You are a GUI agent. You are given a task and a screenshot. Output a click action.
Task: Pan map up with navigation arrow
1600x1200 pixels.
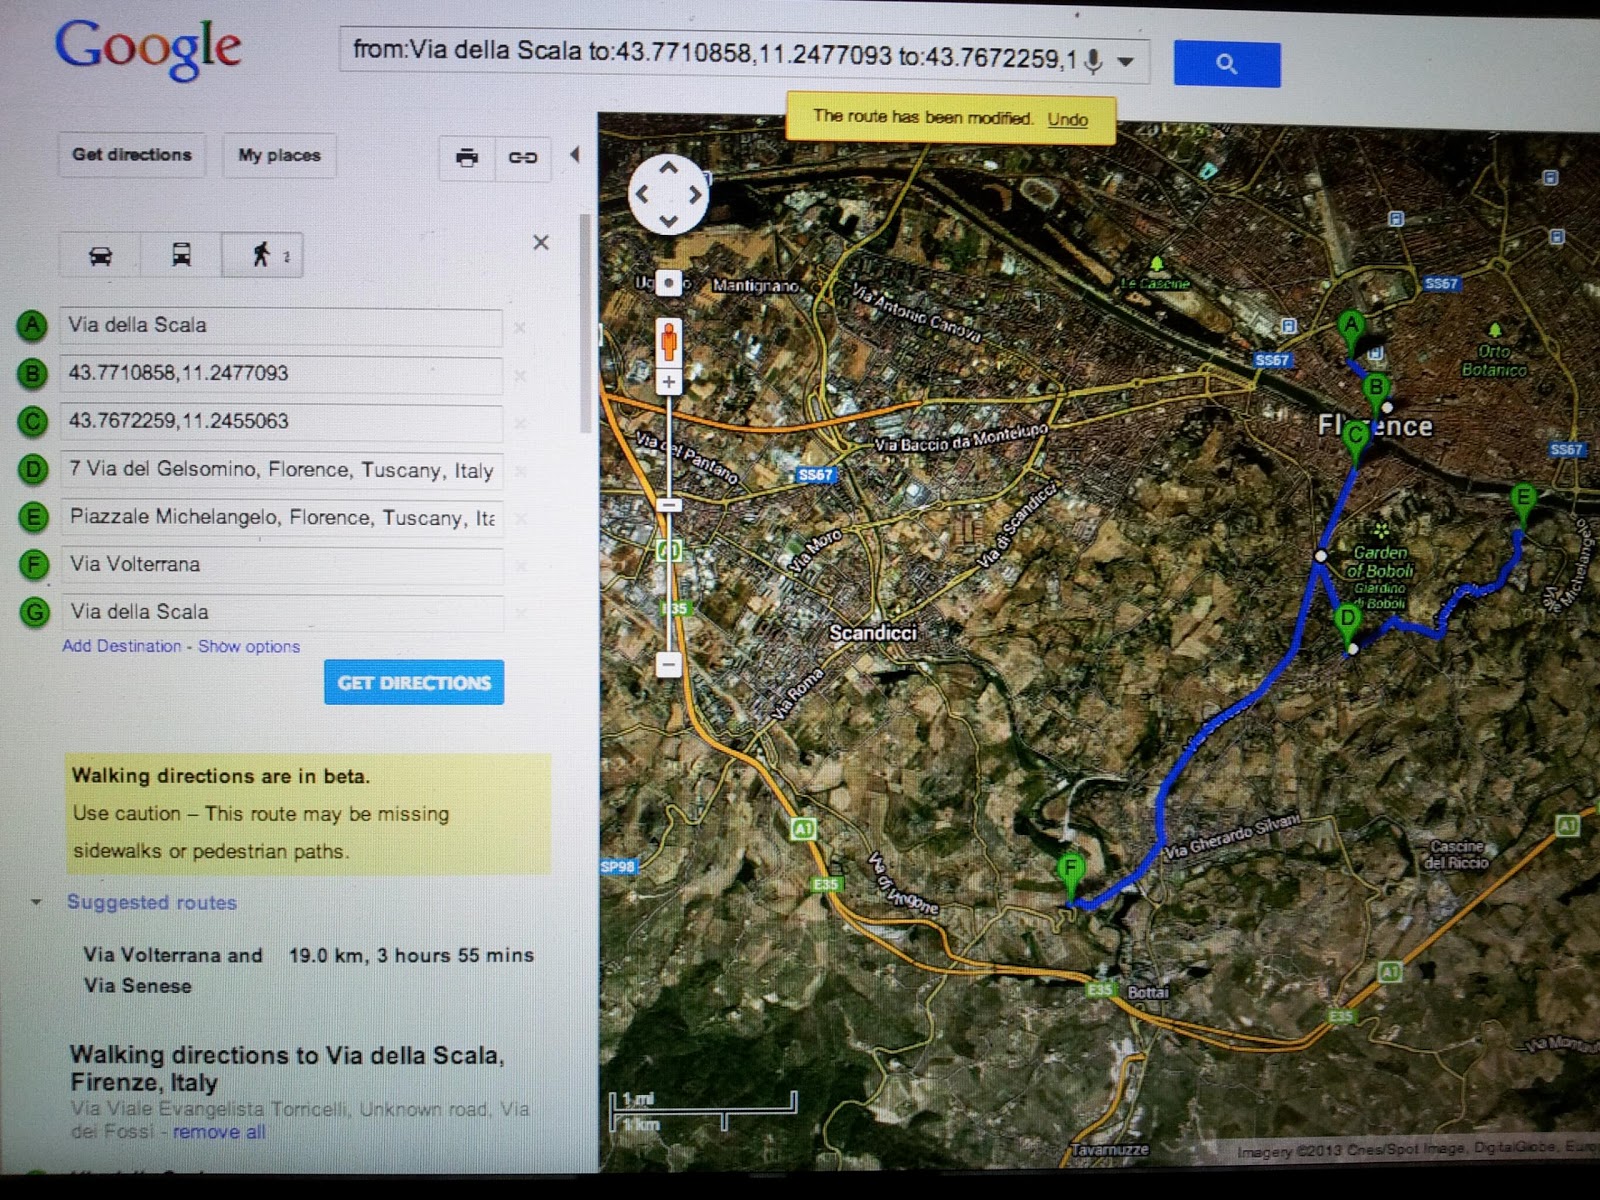[x=668, y=168]
